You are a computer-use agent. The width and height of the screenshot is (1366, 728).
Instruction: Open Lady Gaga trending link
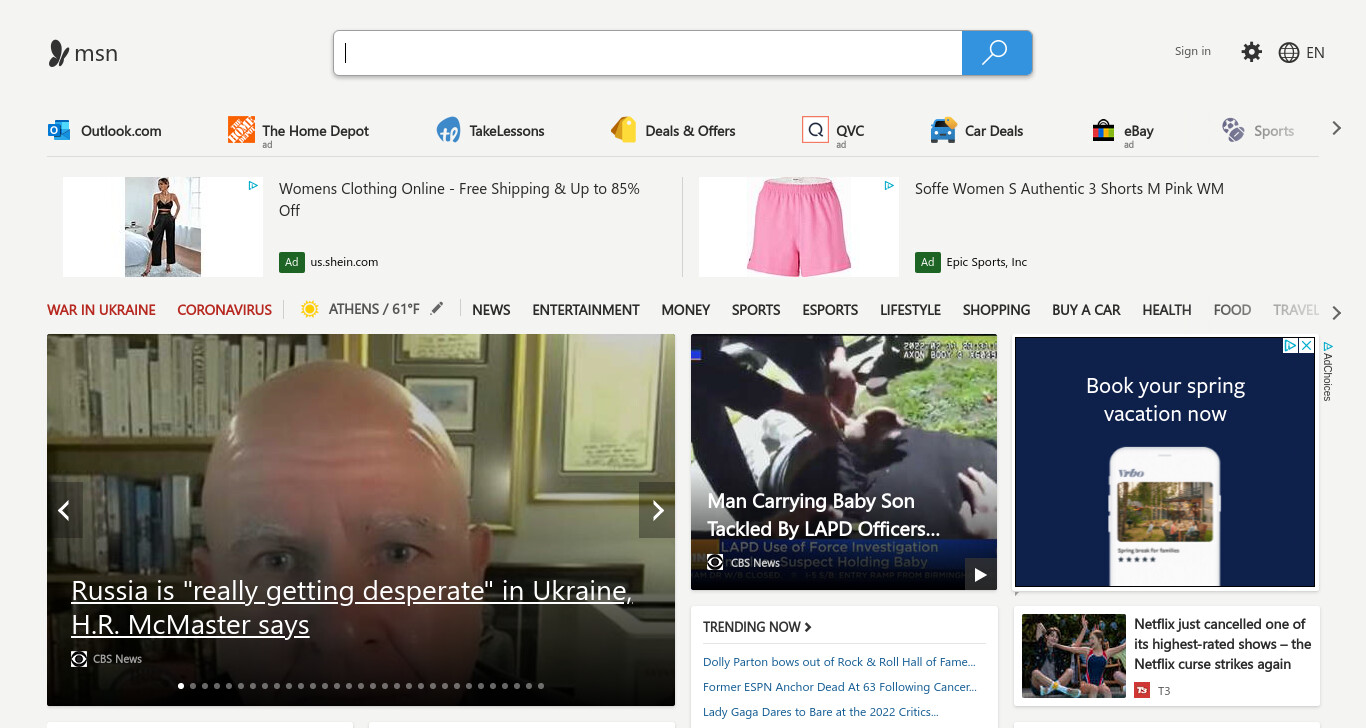(821, 712)
